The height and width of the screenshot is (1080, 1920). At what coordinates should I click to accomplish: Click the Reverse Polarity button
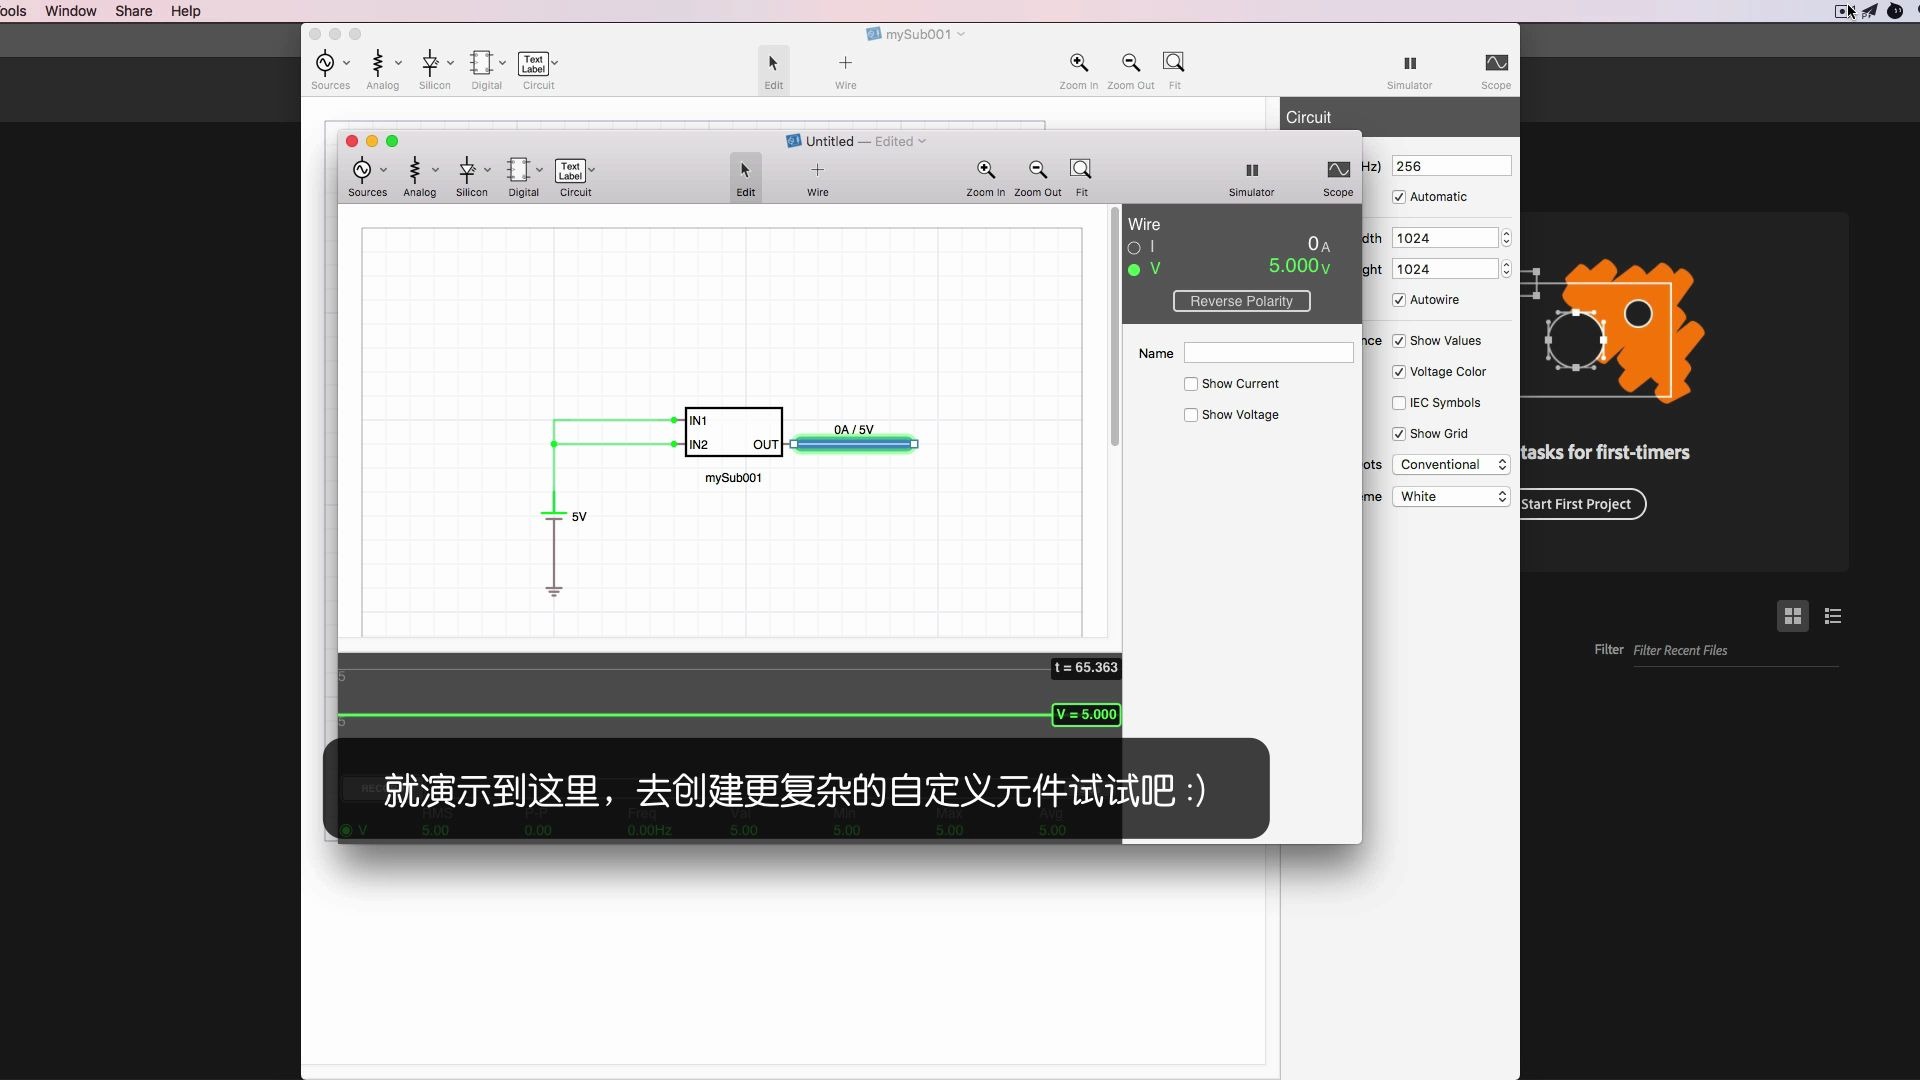(1242, 301)
